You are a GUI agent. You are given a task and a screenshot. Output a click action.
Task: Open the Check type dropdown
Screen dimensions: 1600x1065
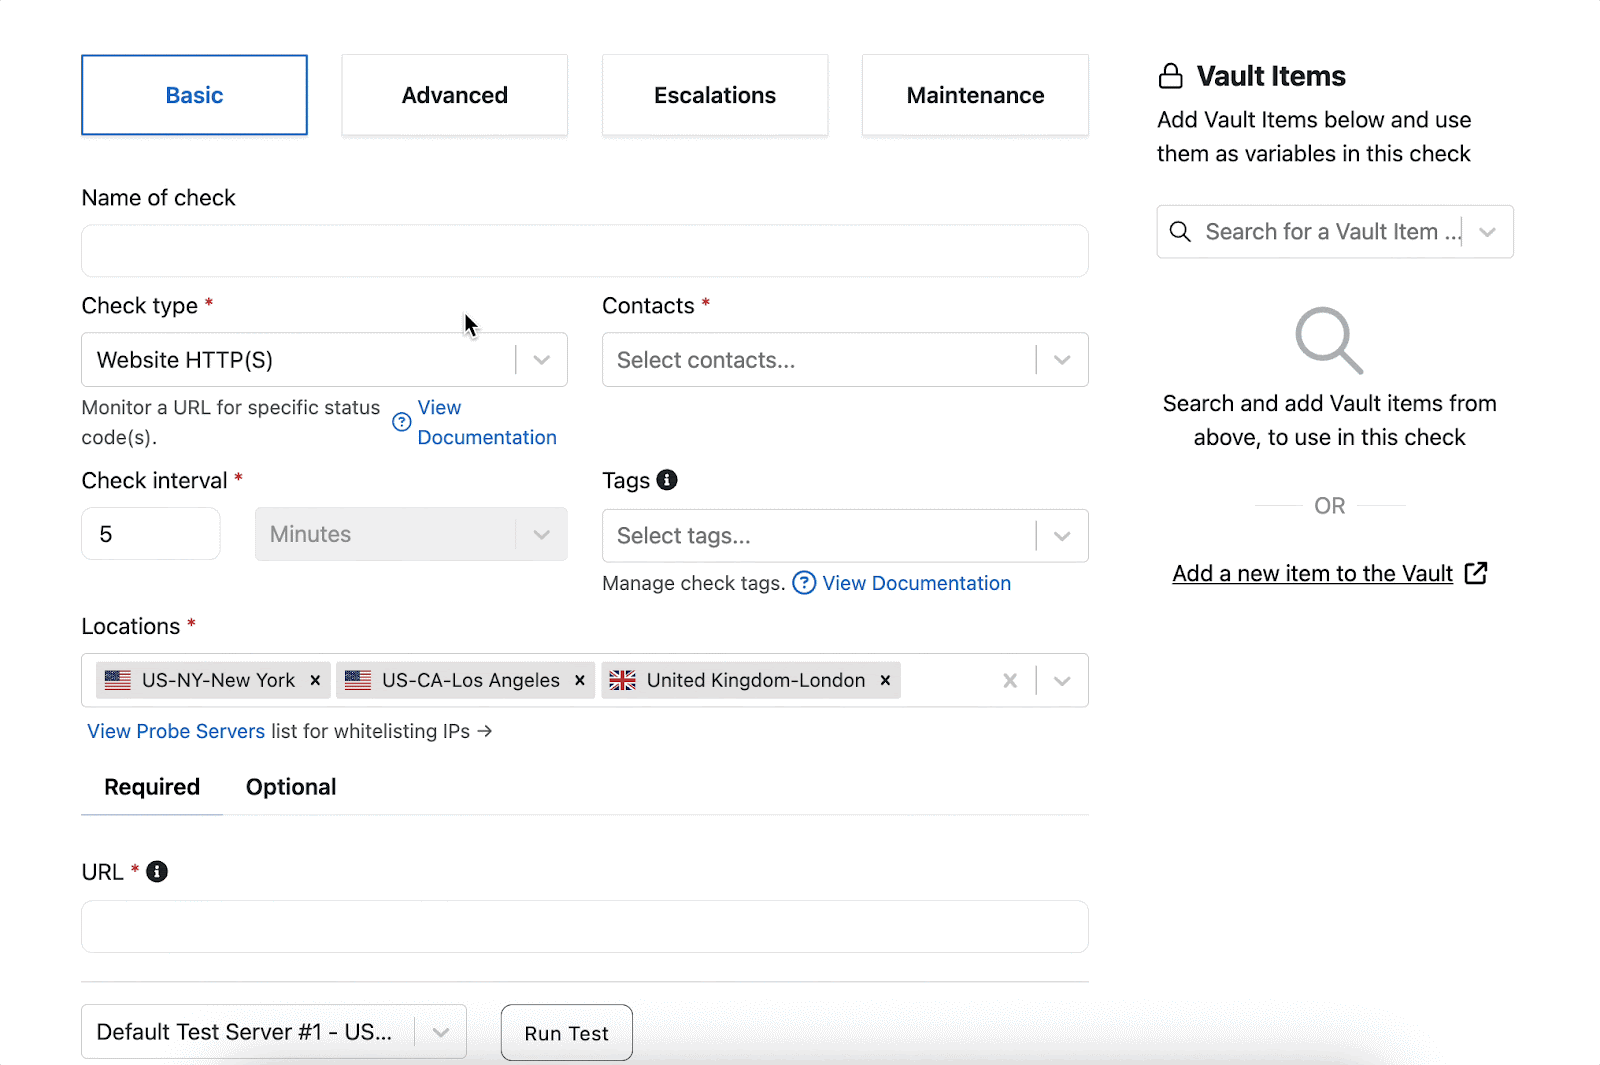point(541,360)
